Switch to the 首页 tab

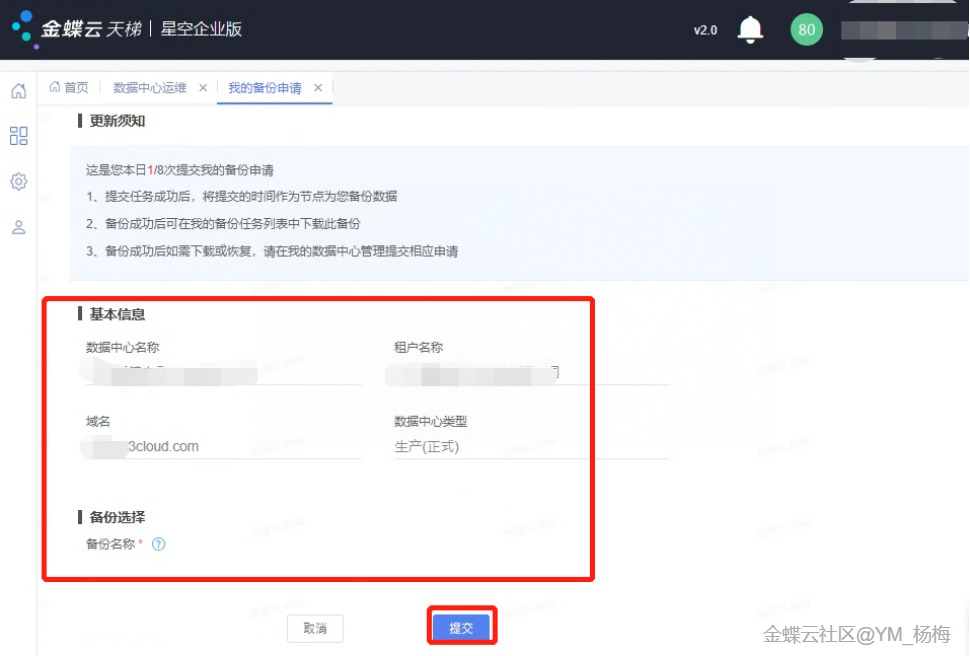click(69, 87)
